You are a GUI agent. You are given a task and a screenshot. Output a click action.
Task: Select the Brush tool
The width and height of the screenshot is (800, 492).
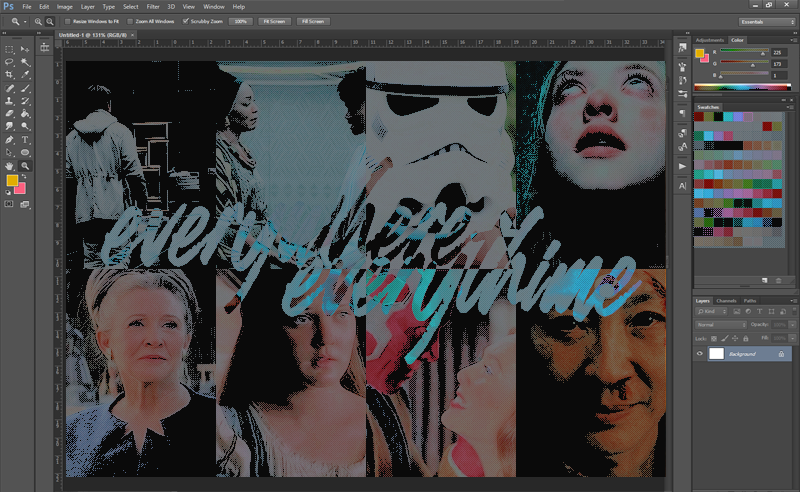point(24,88)
